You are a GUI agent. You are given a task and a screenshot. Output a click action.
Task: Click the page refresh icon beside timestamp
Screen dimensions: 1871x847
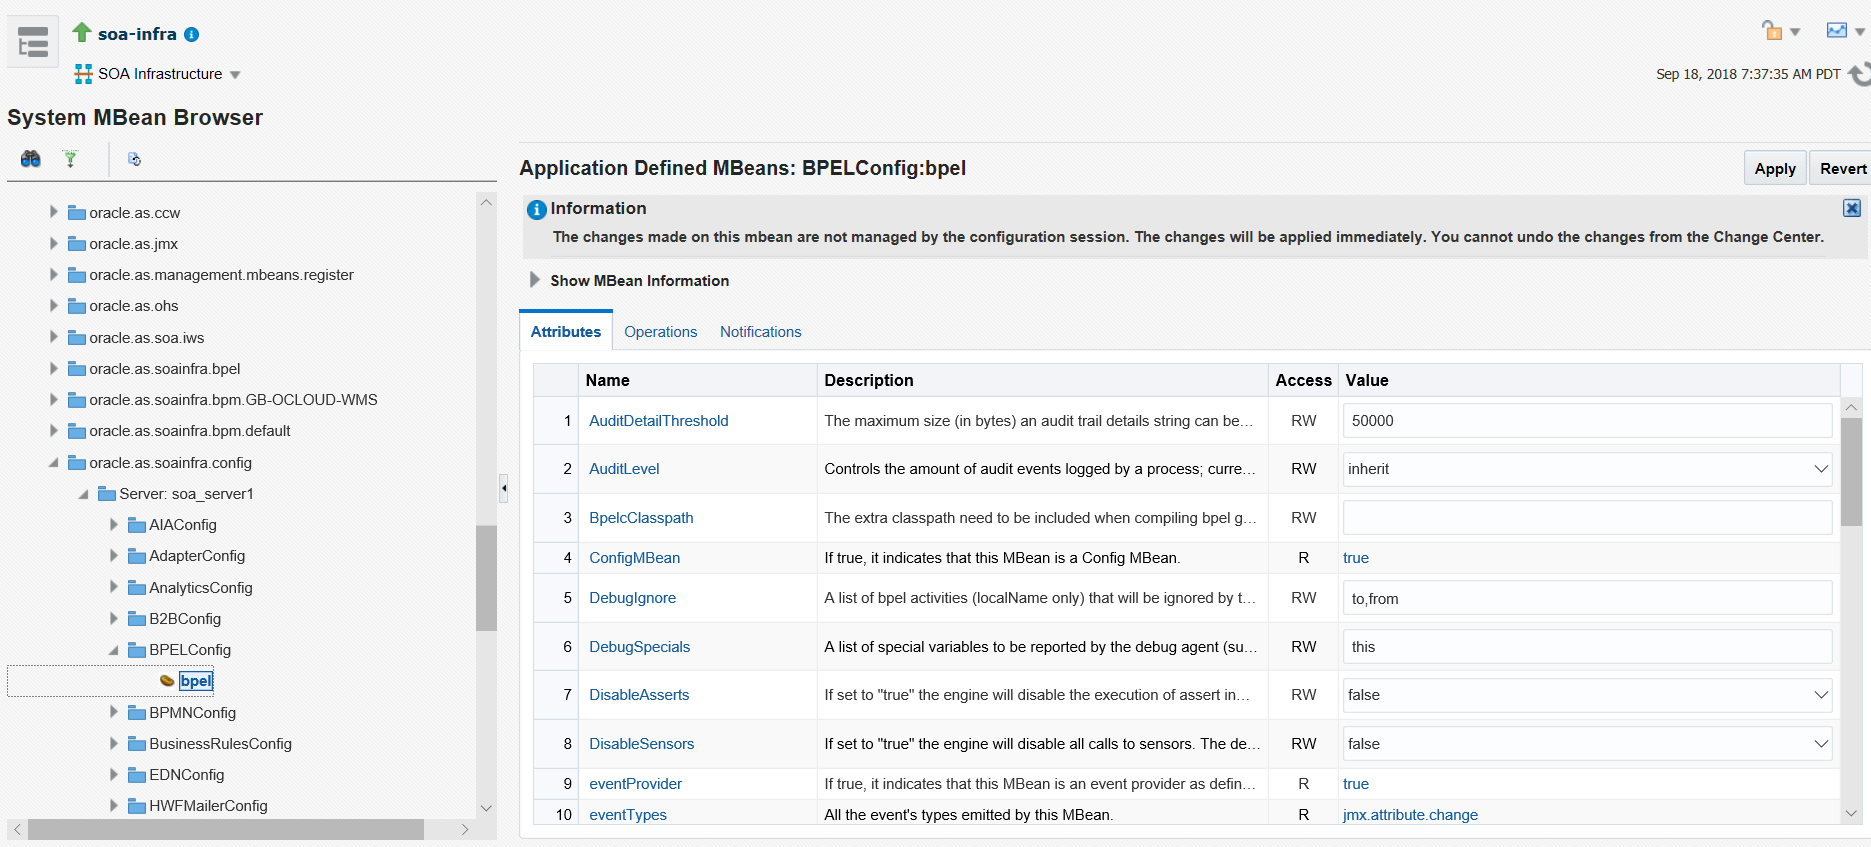click(x=1860, y=74)
